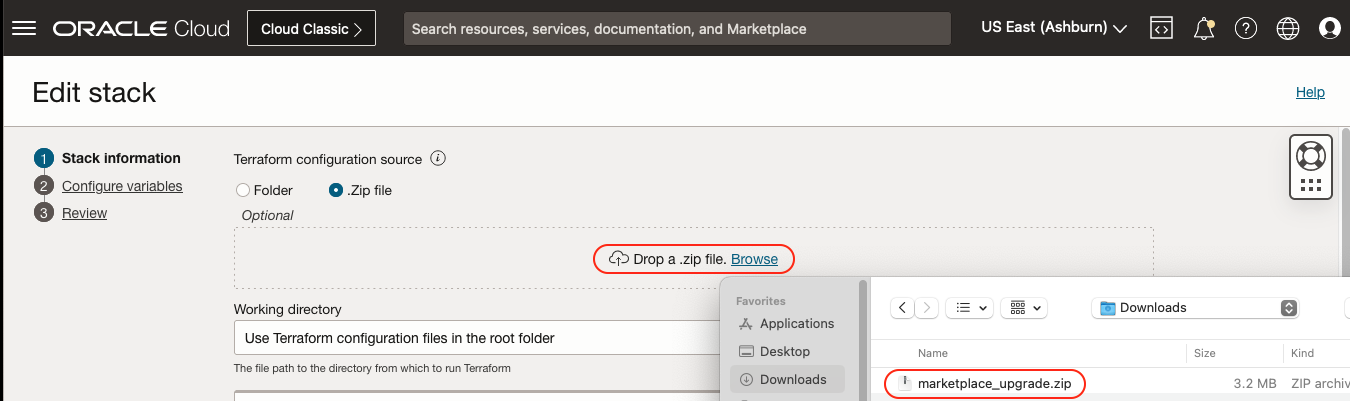
Task: Open the Cloud Shell developer tools icon
Action: click(1161, 28)
